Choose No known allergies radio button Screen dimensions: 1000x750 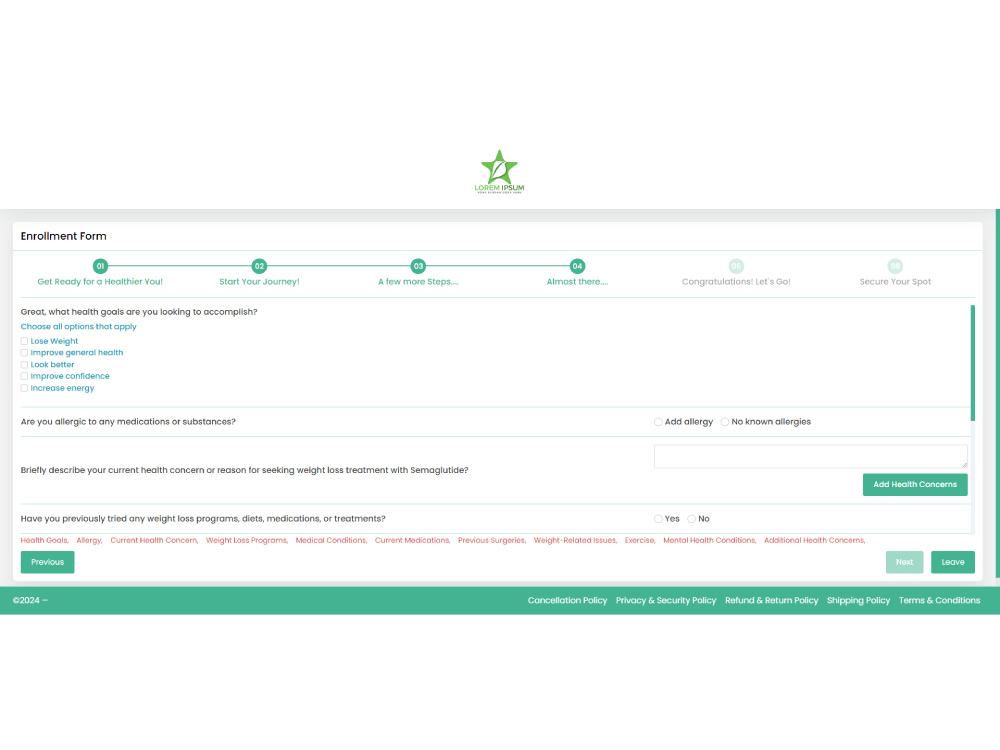(x=724, y=422)
